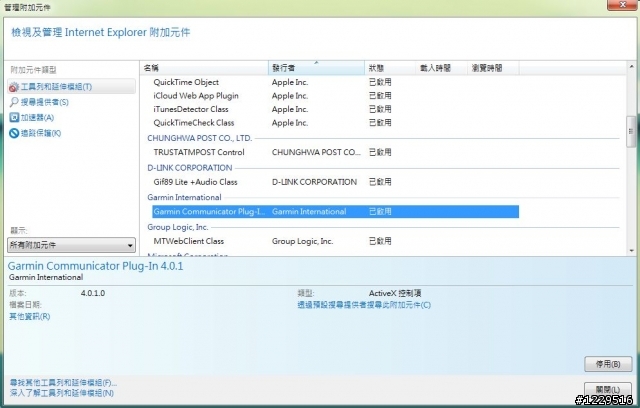Click the 關閉(L) close button
Viewport: 640px width, 408px height.
608,389
